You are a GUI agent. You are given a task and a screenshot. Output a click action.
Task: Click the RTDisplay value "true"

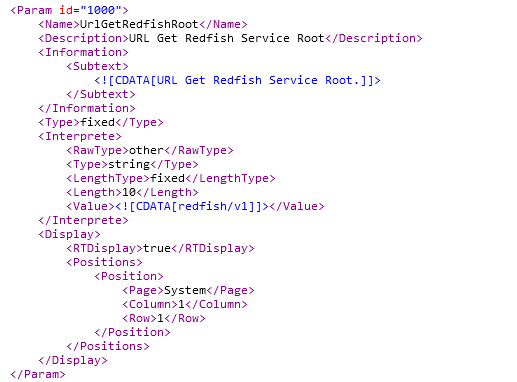[x=157, y=248]
